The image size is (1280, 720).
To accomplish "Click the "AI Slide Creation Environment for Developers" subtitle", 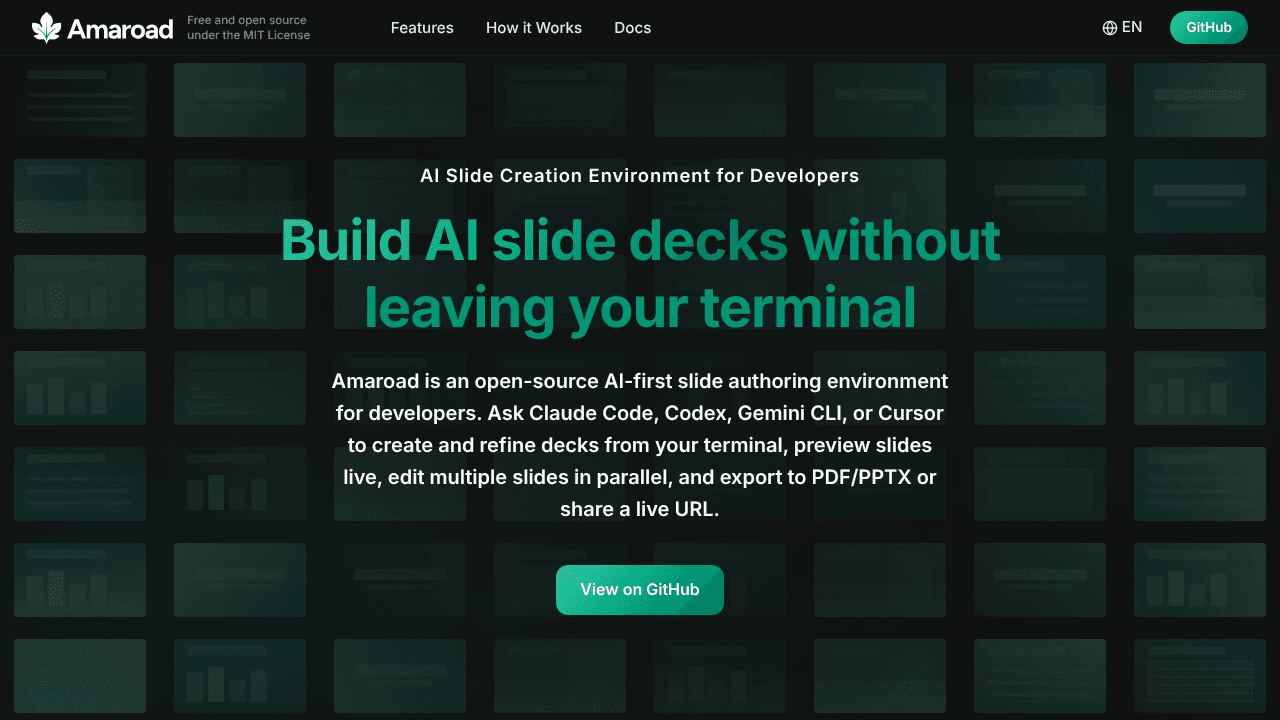I will pyautogui.click(x=640, y=176).
